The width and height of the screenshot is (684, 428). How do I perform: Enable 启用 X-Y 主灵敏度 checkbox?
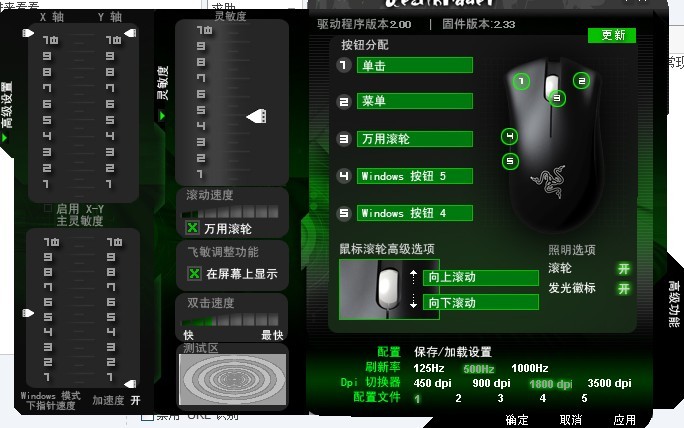click(48, 208)
